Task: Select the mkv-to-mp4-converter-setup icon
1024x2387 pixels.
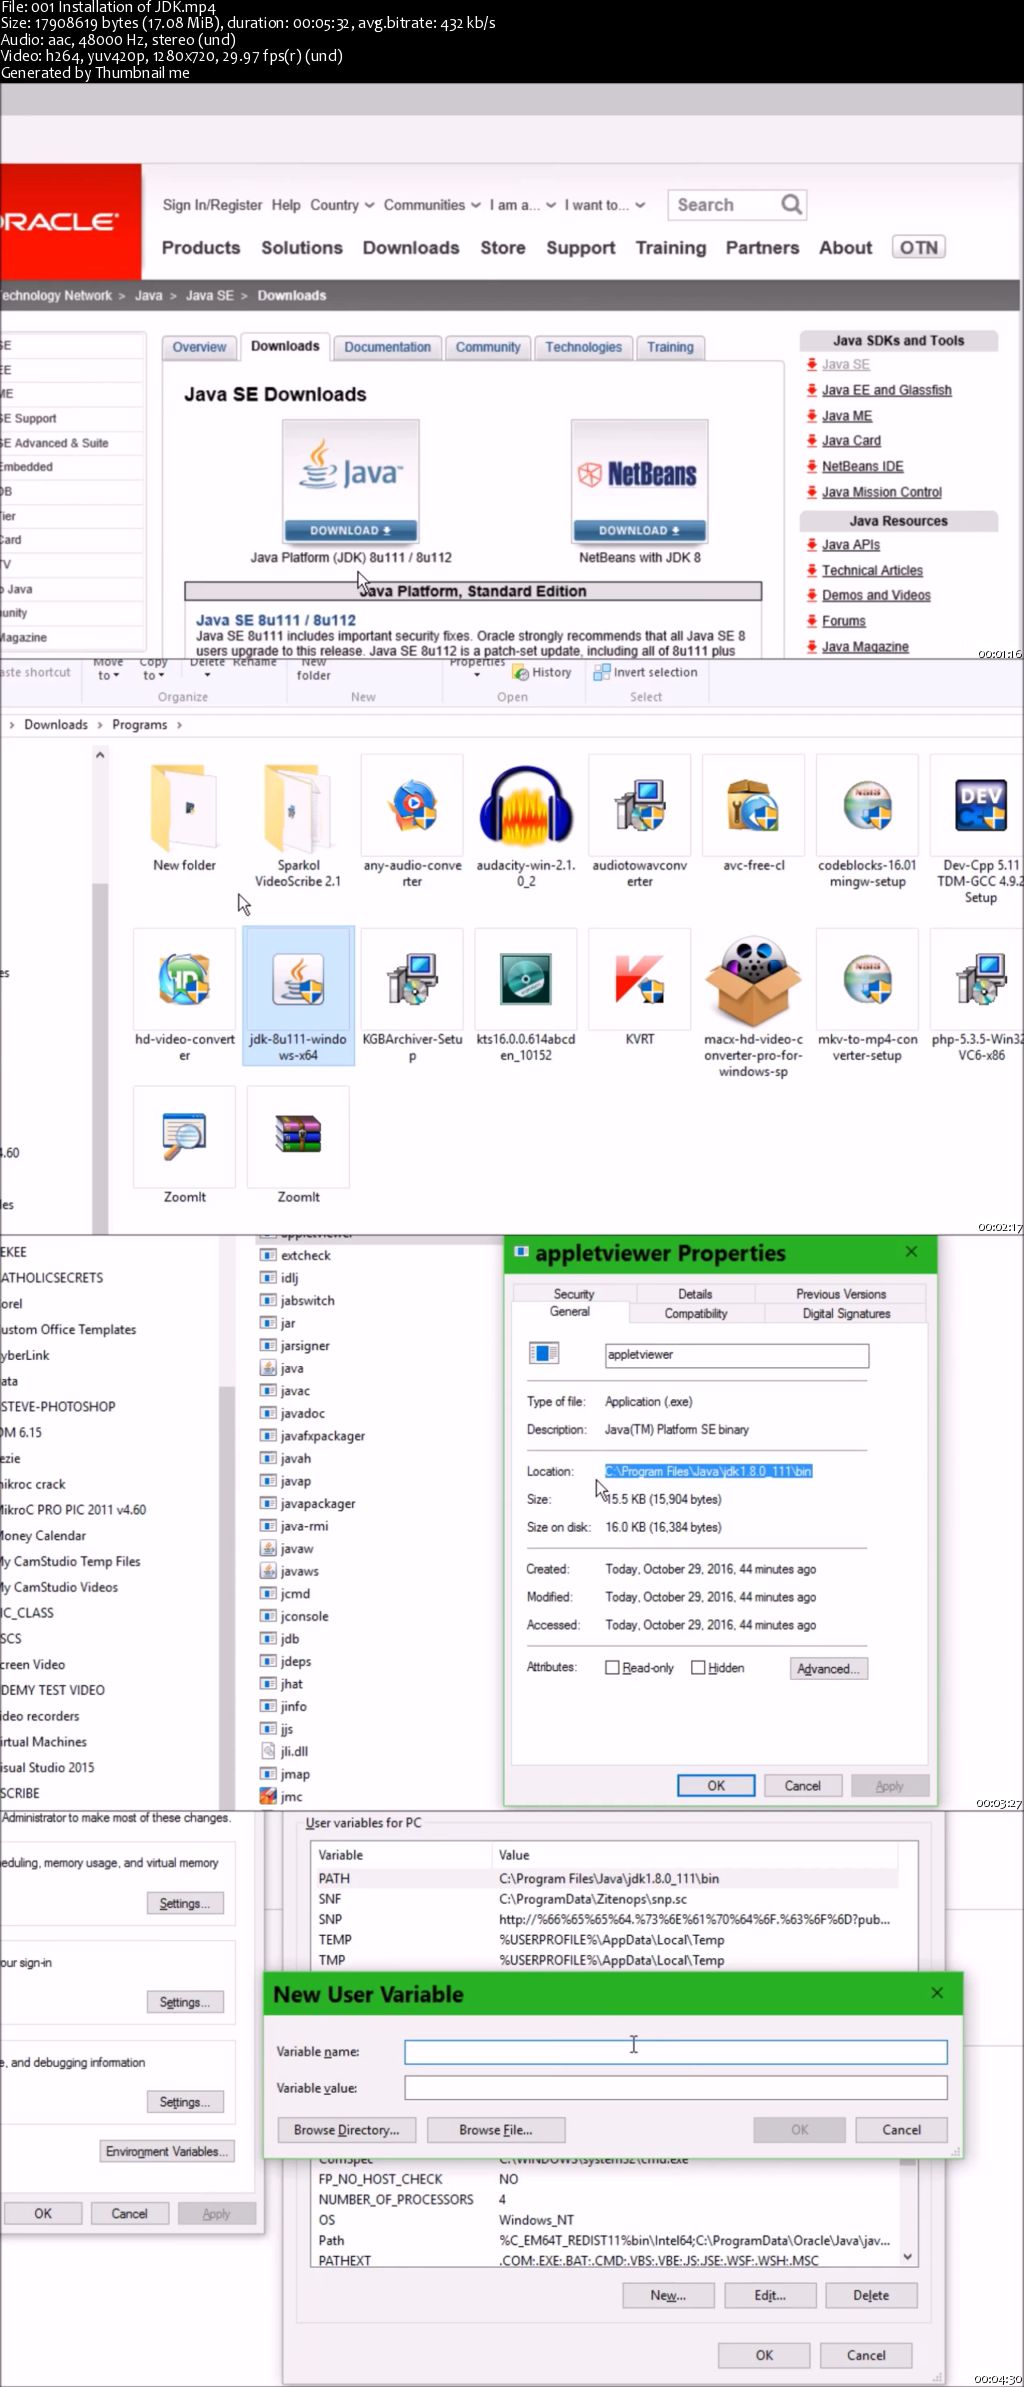Action: pyautogui.click(x=867, y=980)
